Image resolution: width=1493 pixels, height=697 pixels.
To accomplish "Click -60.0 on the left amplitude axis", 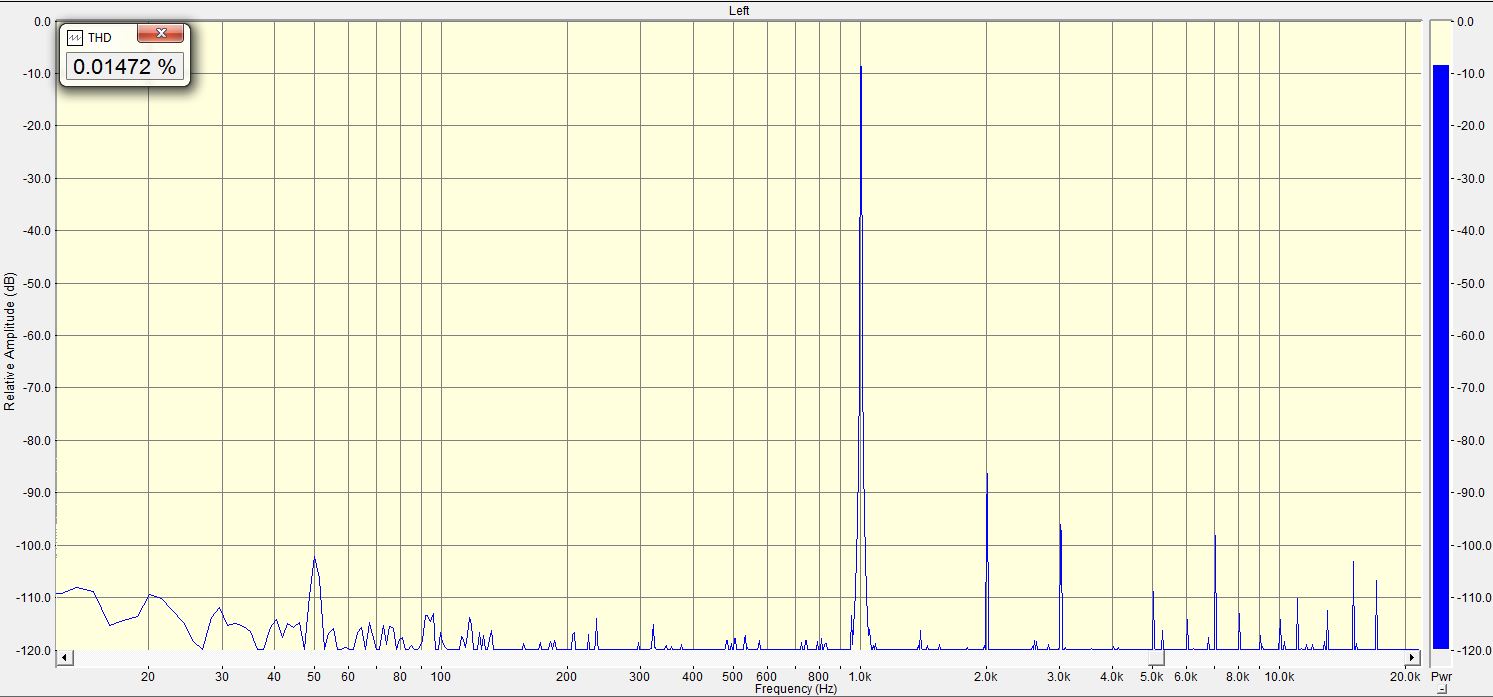I will tap(36, 336).
